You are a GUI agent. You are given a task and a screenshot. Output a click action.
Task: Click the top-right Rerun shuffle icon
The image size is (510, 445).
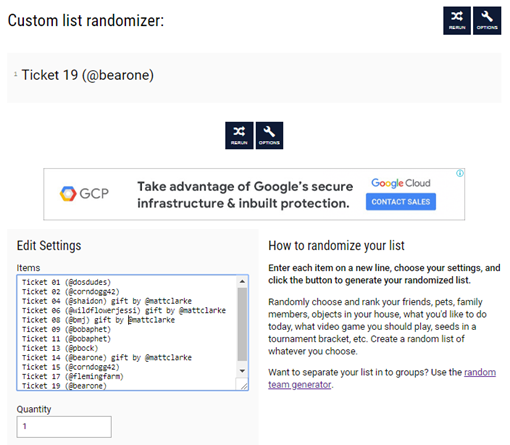pyautogui.click(x=457, y=20)
